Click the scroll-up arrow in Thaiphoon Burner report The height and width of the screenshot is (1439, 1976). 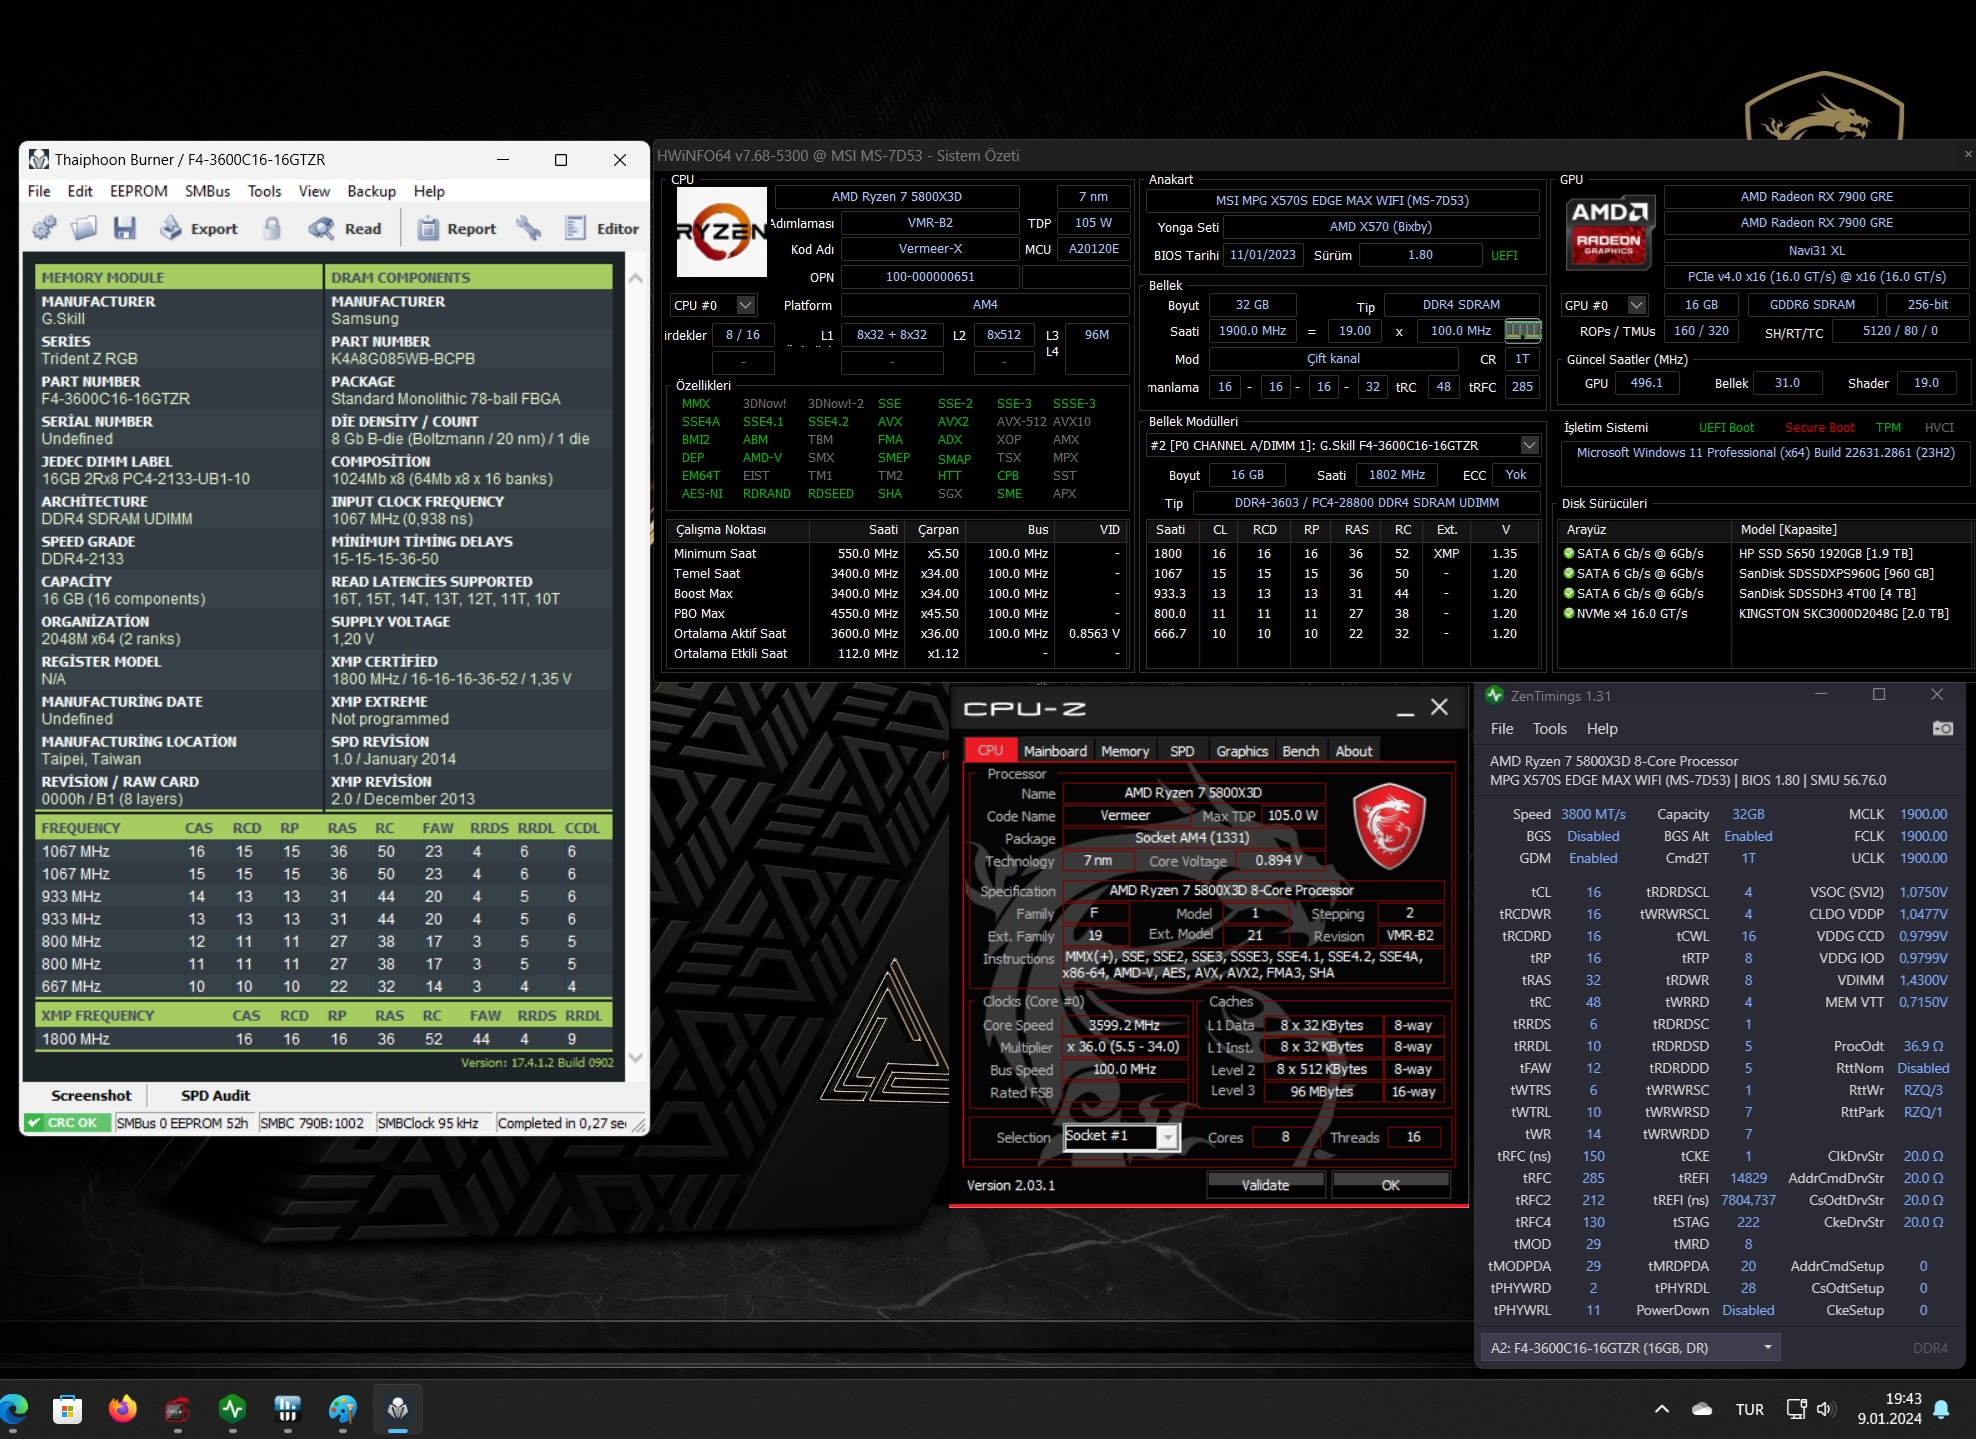click(x=635, y=278)
